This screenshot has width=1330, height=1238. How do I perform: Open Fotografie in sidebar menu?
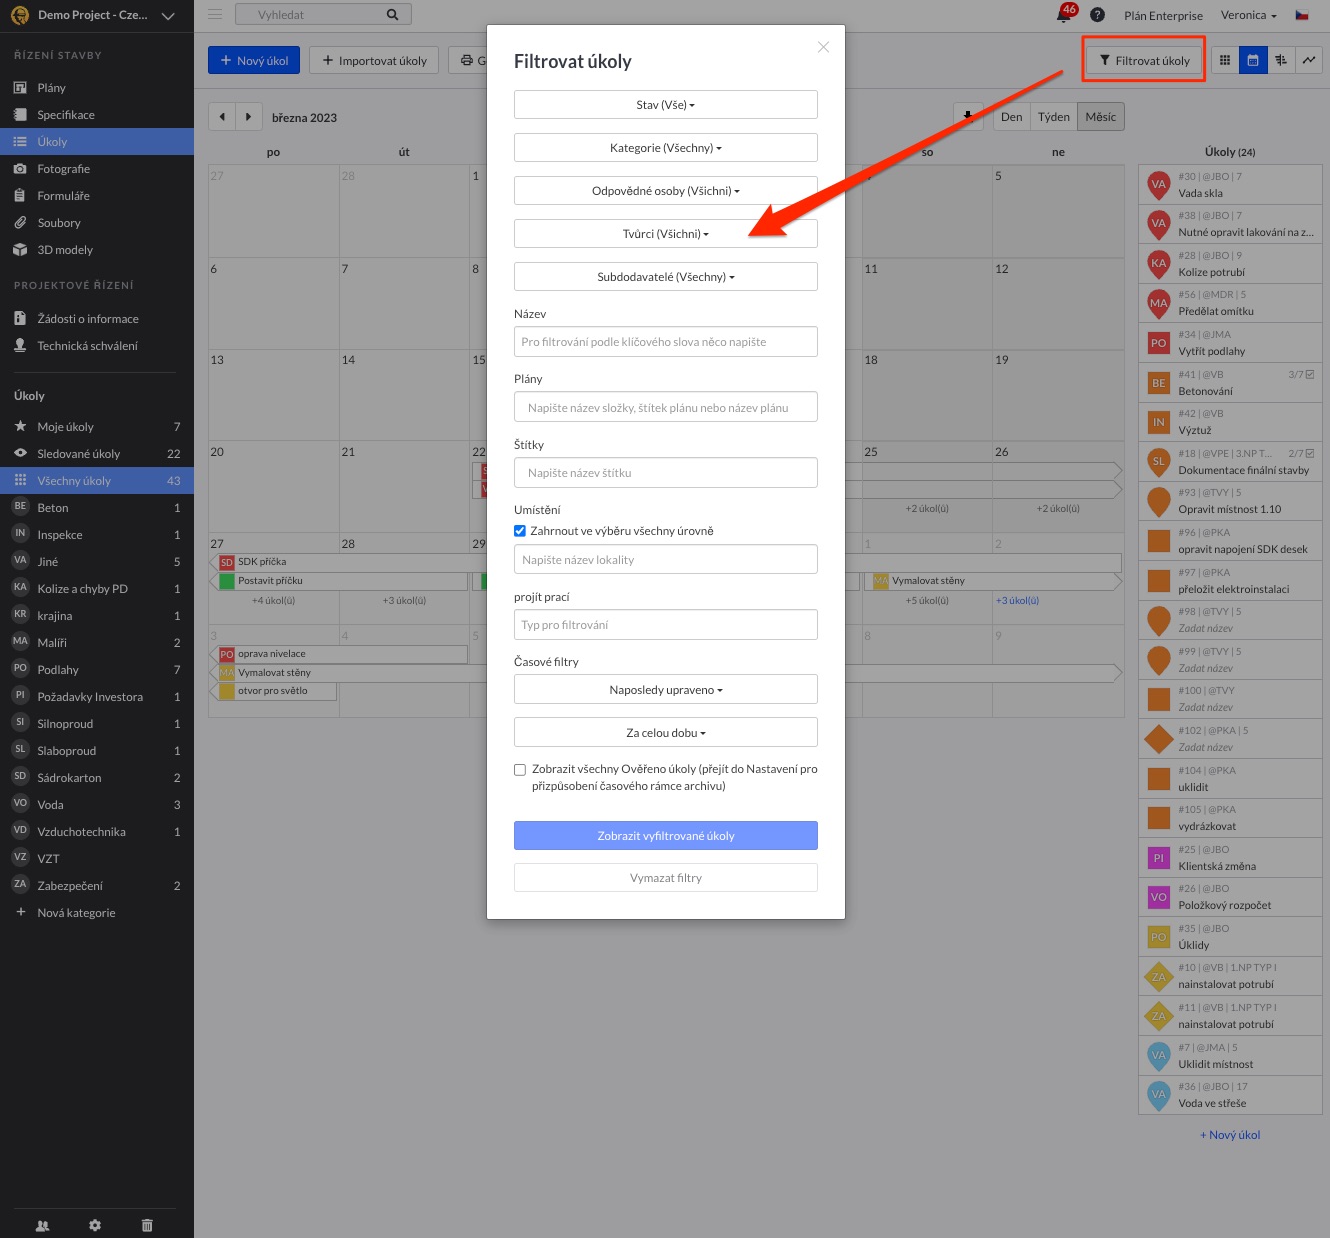pos(63,169)
